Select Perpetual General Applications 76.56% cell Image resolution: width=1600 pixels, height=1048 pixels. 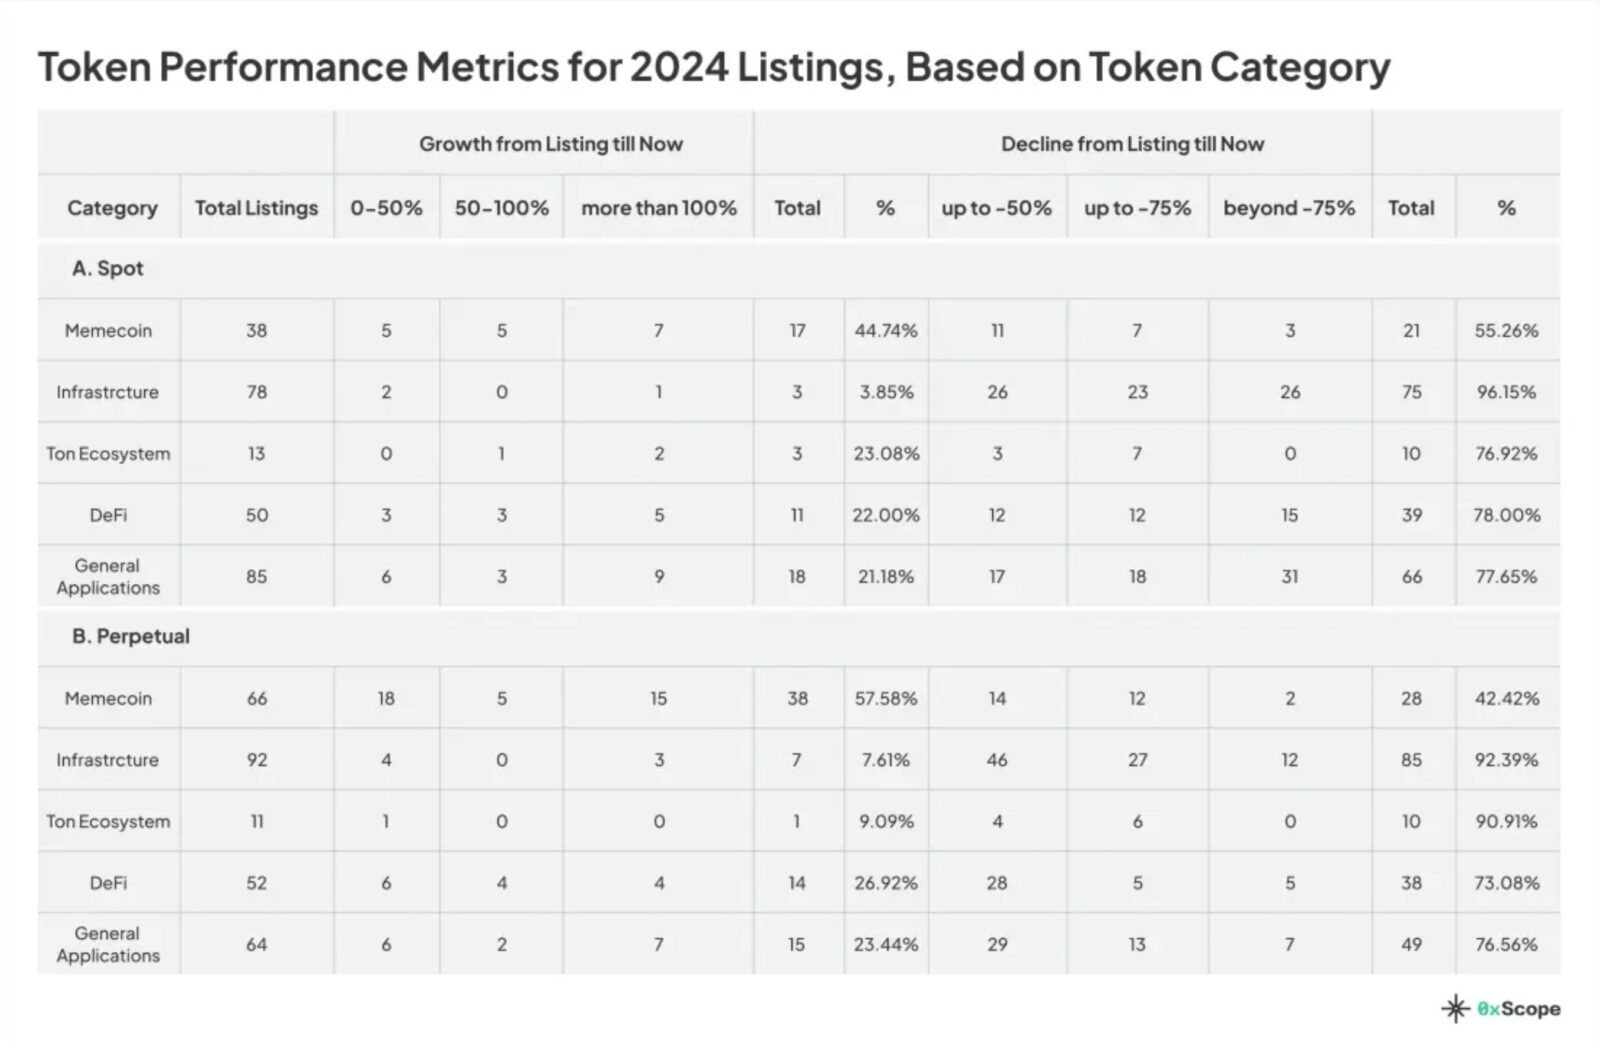coord(1506,944)
